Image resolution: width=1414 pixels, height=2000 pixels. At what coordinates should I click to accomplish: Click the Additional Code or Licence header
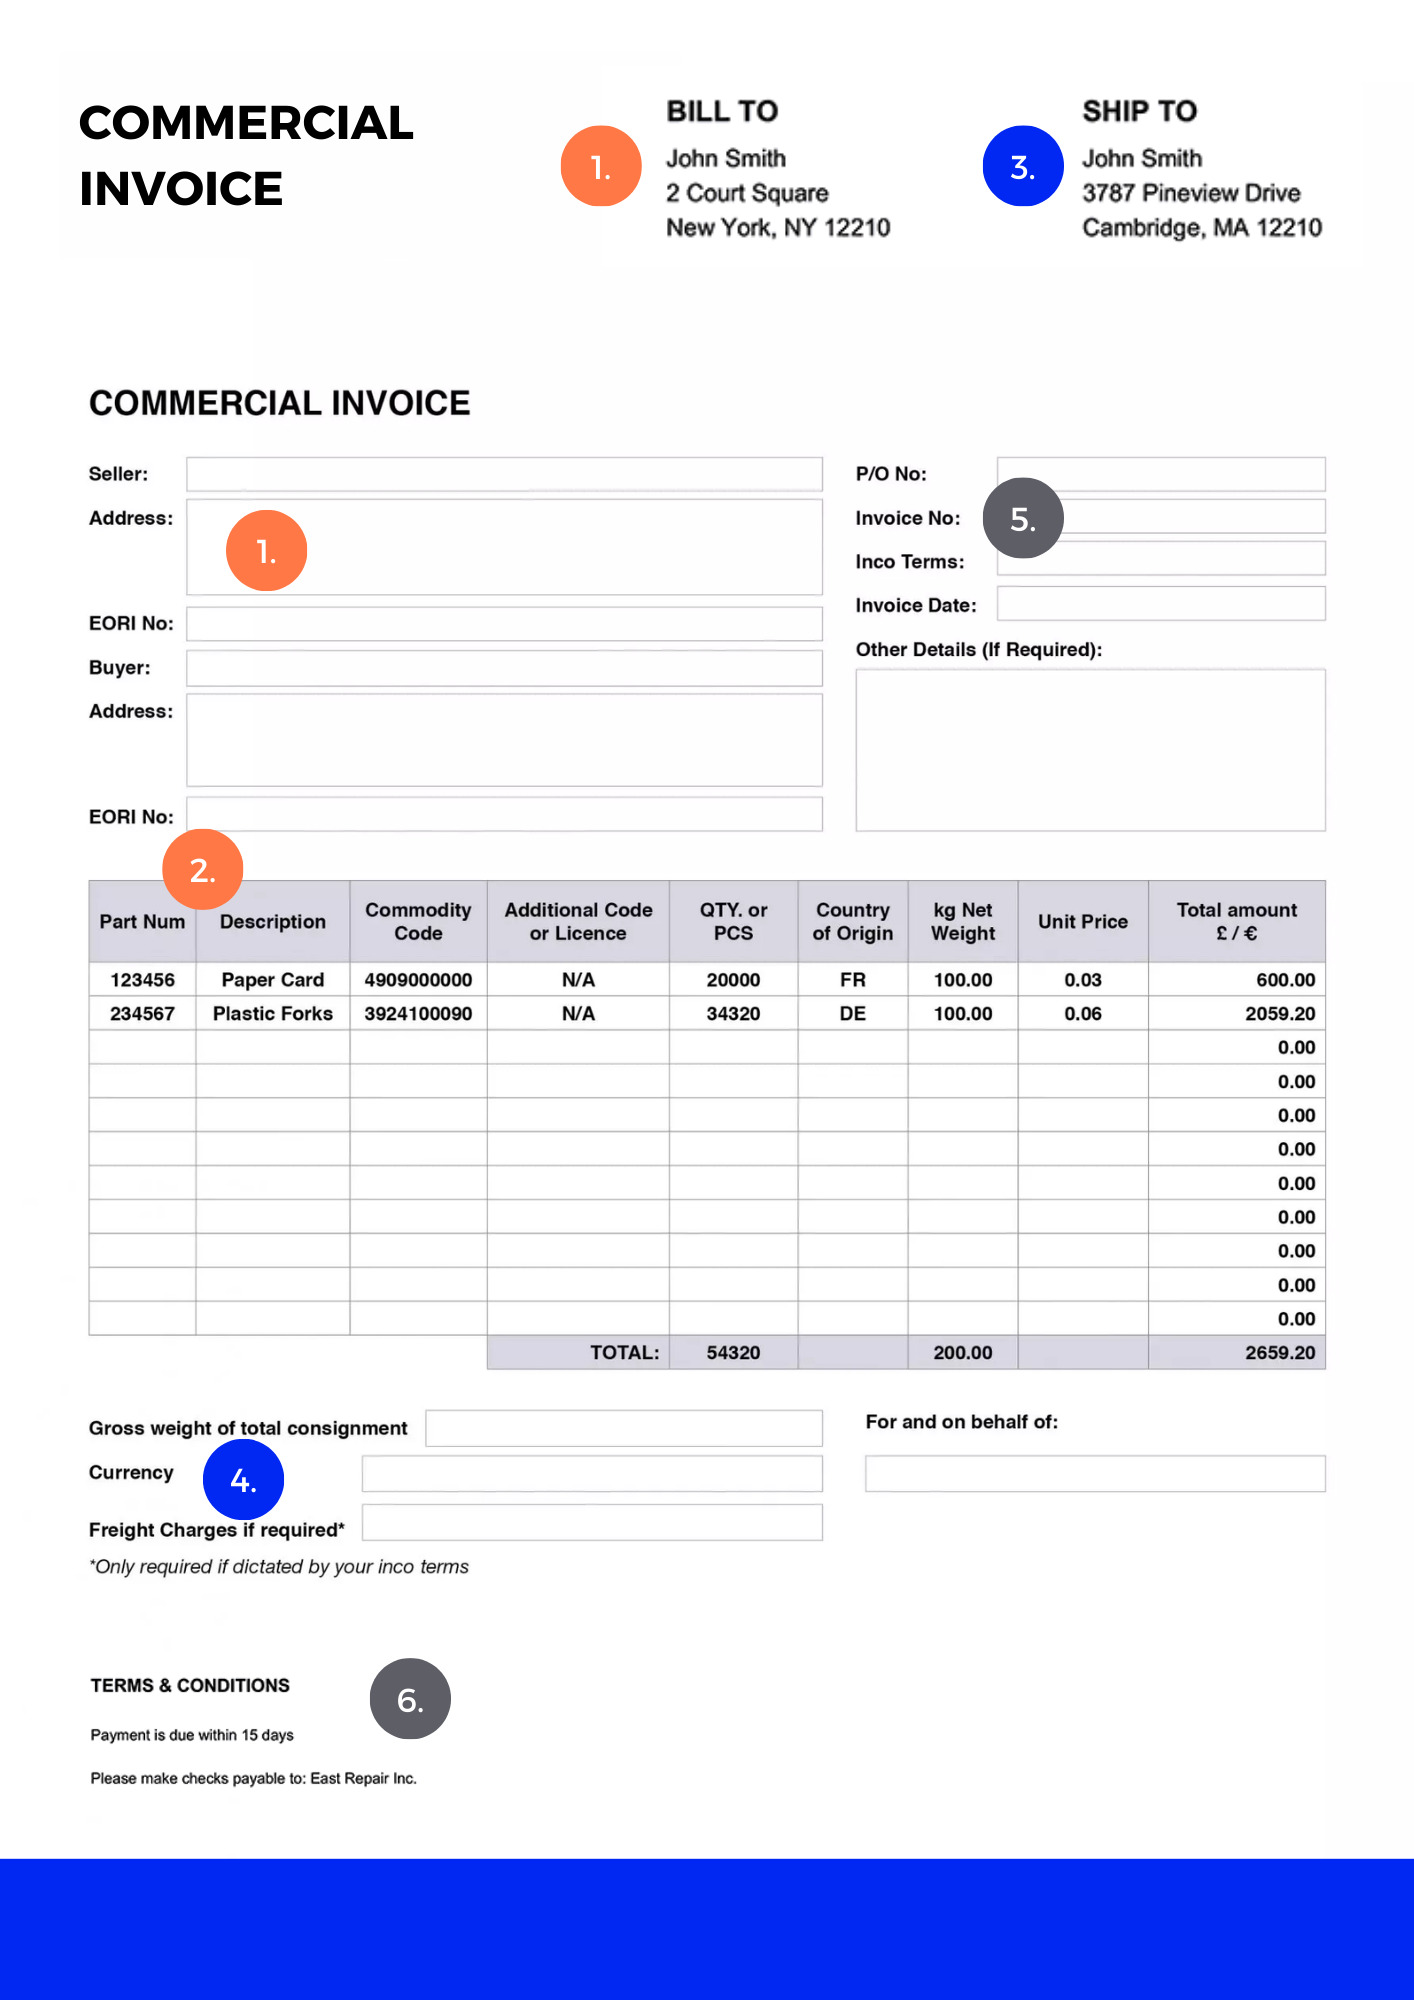coord(578,922)
